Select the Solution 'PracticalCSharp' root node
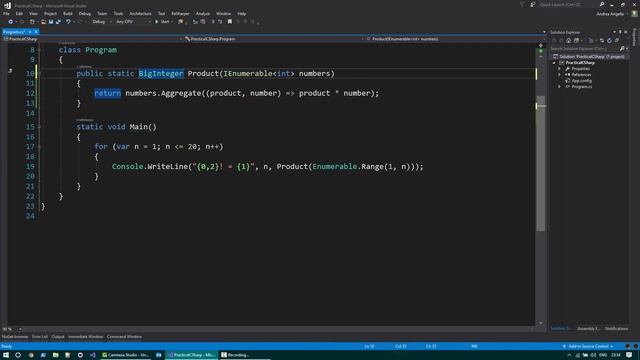The height and width of the screenshot is (360, 640). tap(589, 57)
